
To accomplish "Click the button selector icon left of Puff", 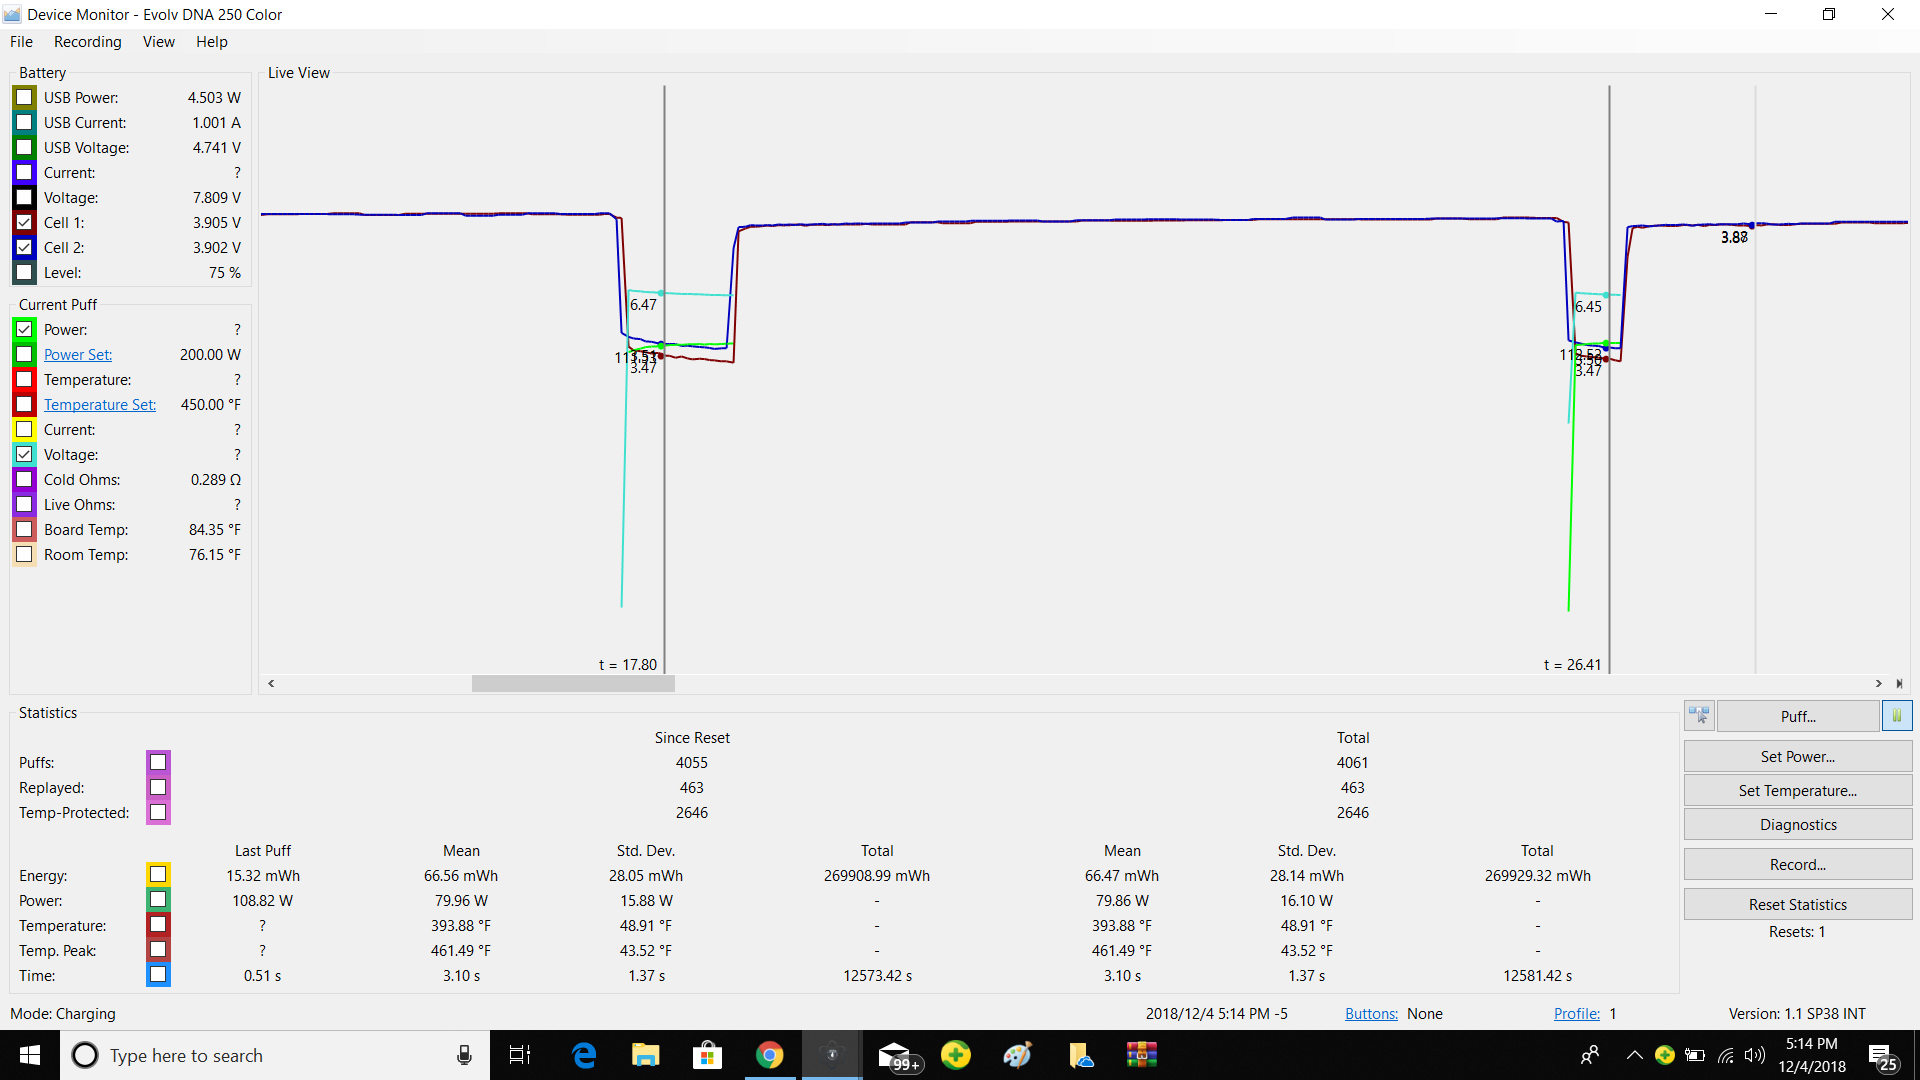I will (1699, 716).
